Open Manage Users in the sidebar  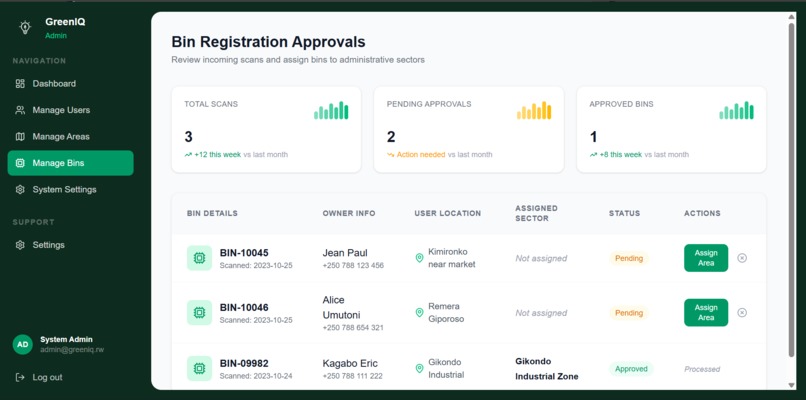[70, 110]
